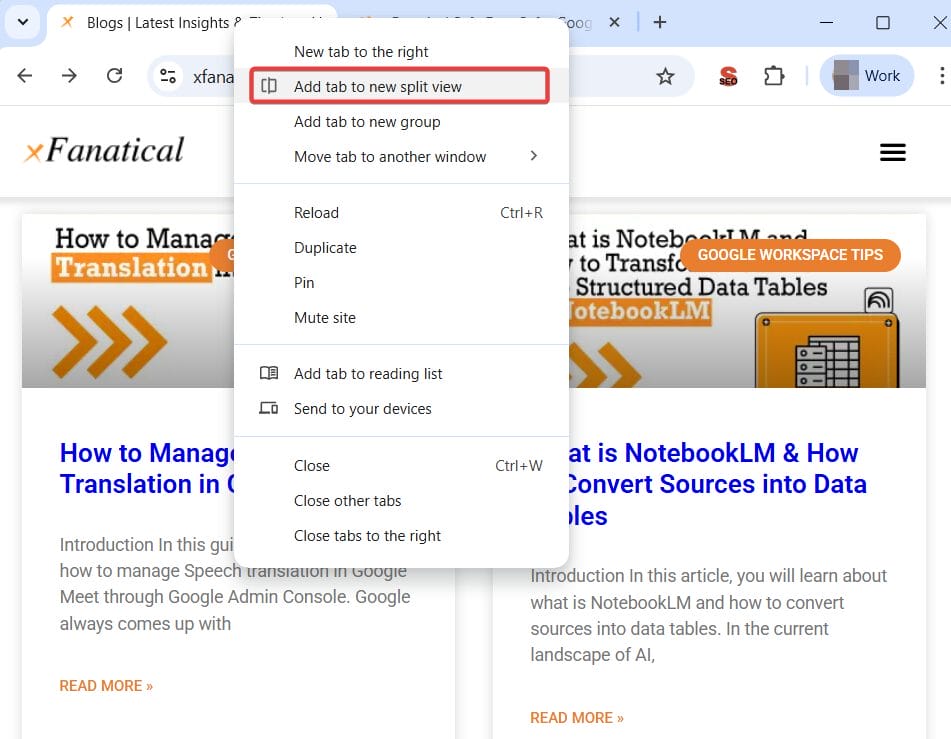Open the xFanatical site hamburger menu
The width and height of the screenshot is (951, 739).
892,151
